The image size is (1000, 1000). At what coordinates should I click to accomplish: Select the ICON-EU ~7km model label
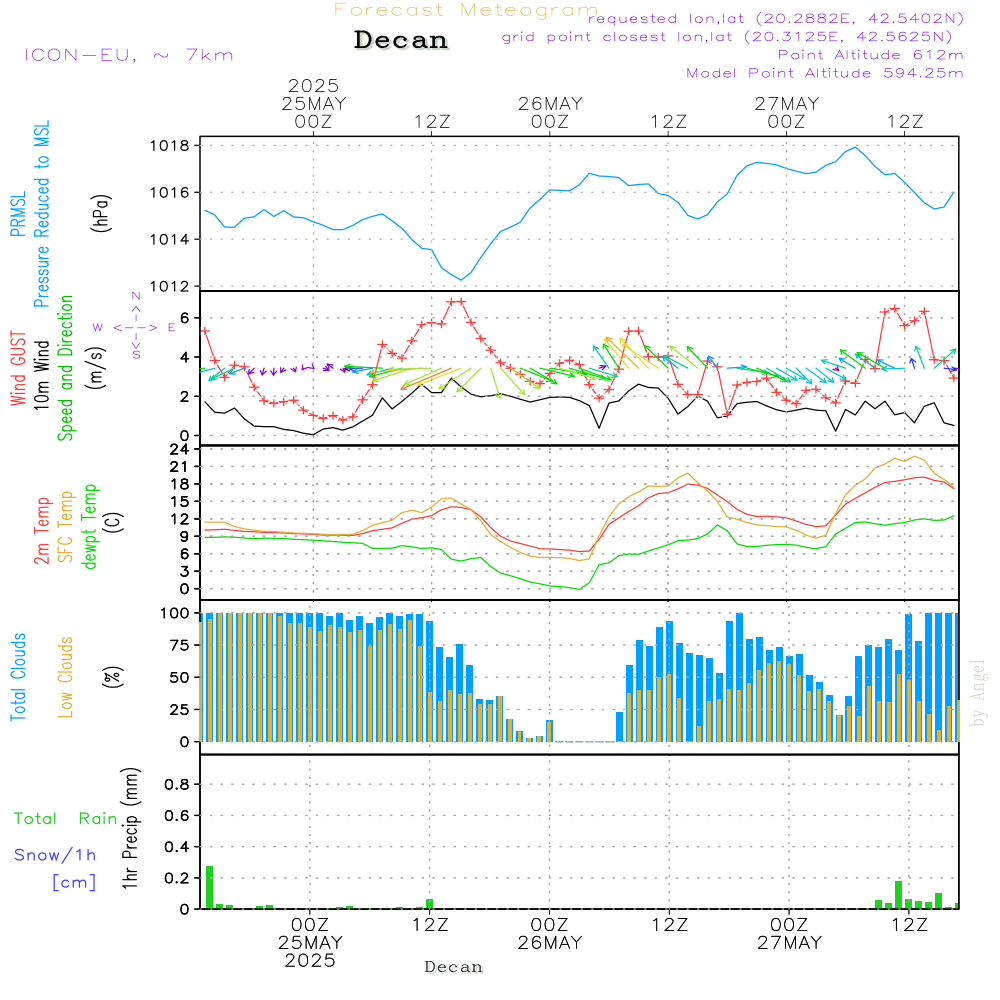click(x=128, y=55)
